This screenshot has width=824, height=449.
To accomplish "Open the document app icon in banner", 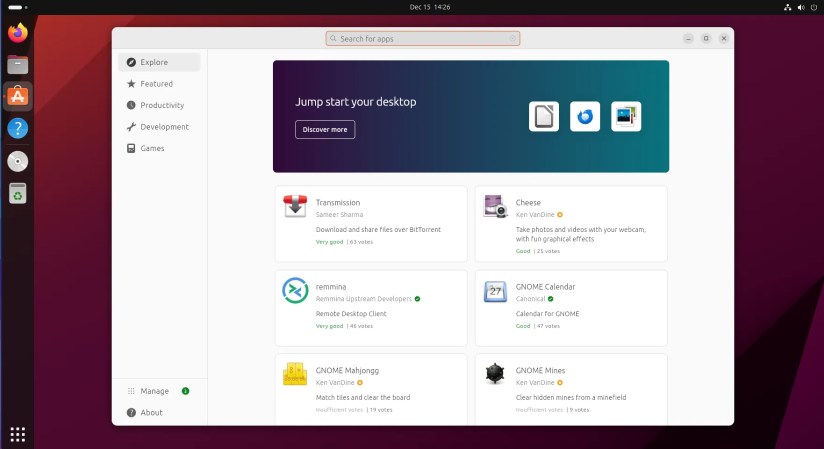I will point(544,116).
